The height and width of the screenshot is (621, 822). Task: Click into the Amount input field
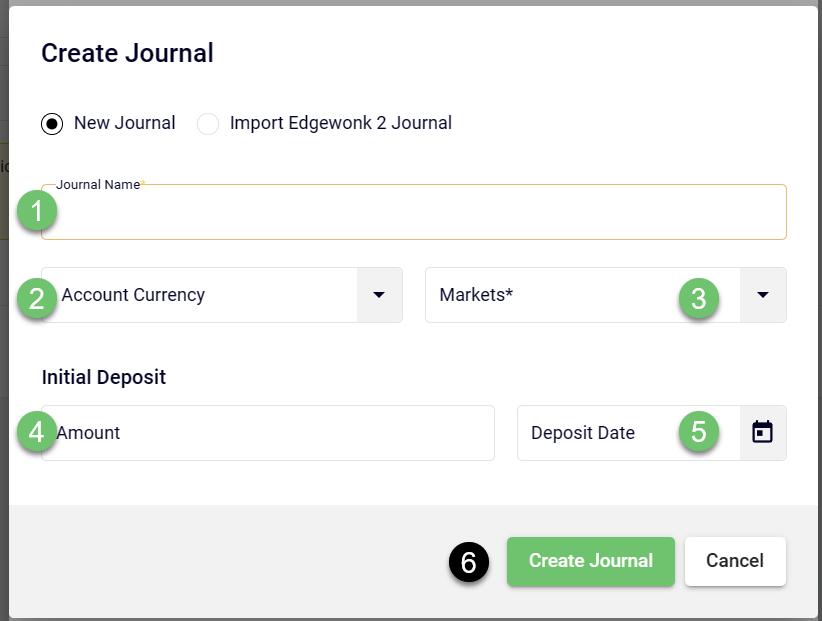[270, 433]
